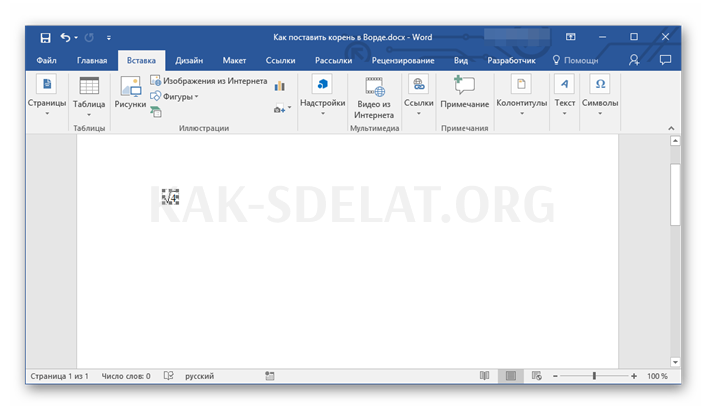Open the Таблица insert dropdown
This screenshot has height=409, width=706.
pyautogui.click(x=89, y=96)
